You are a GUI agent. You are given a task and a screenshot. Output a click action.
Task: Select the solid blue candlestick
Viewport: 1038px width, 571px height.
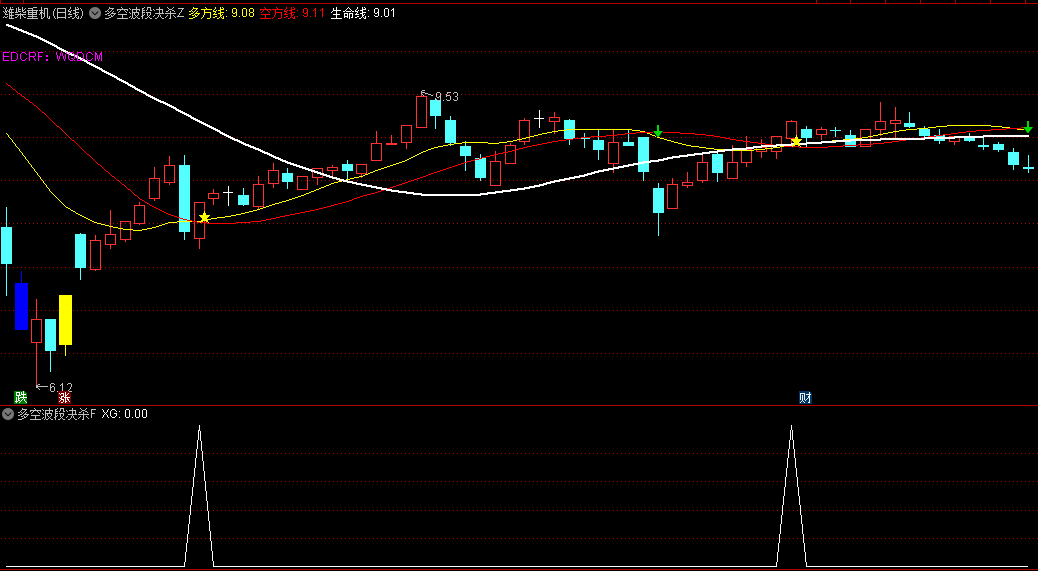click(x=21, y=306)
